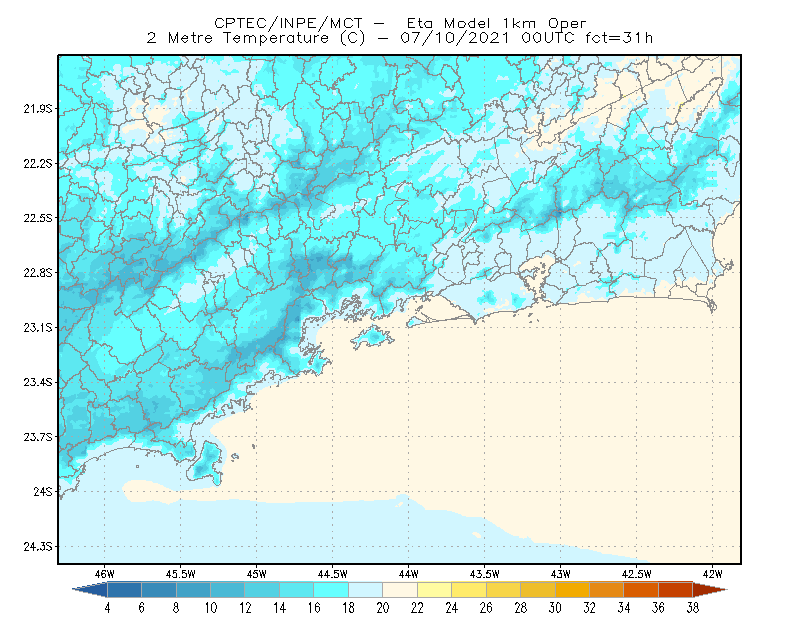Click the 22.8S latitude axis label
This screenshot has width=800, height=618.
click(38, 273)
